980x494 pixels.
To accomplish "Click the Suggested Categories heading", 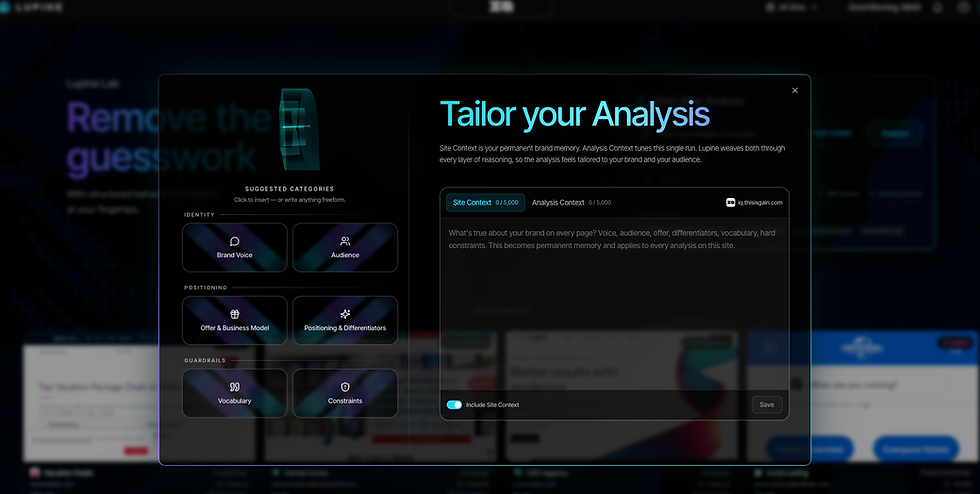I will [x=289, y=189].
